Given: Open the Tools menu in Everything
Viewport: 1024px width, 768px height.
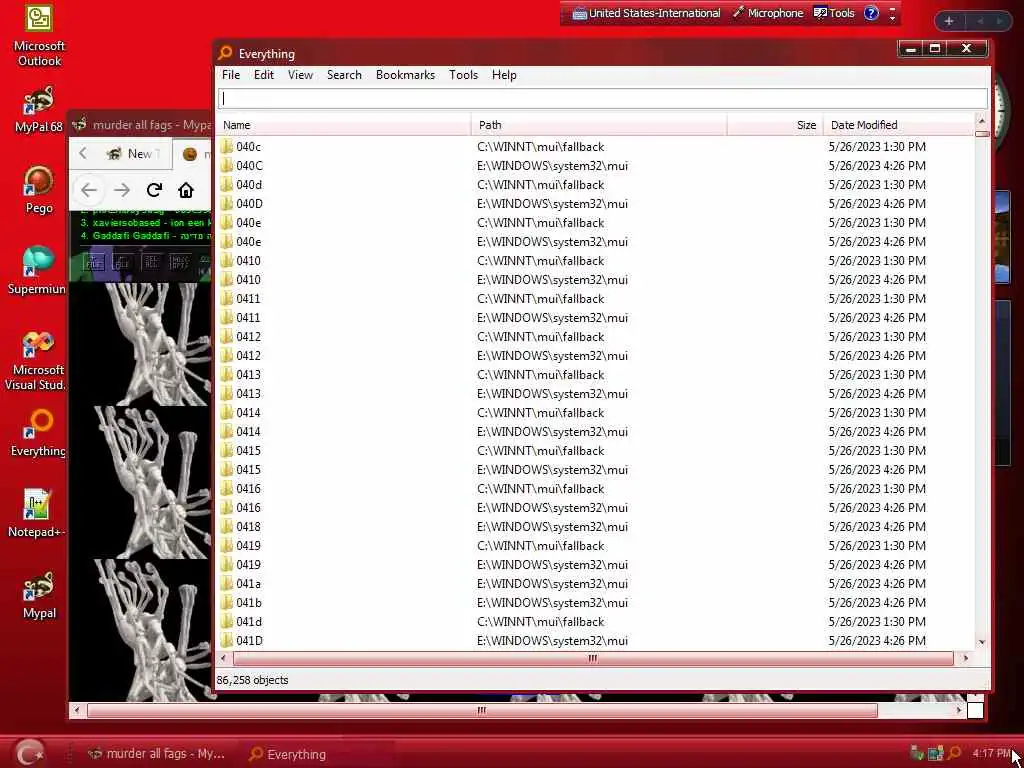Looking at the screenshot, I should click(463, 75).
